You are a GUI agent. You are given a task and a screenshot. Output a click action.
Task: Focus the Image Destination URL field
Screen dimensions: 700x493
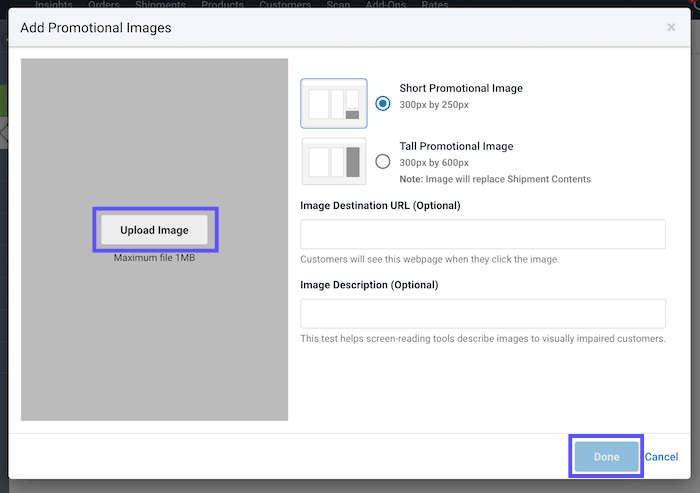[483, 234]
